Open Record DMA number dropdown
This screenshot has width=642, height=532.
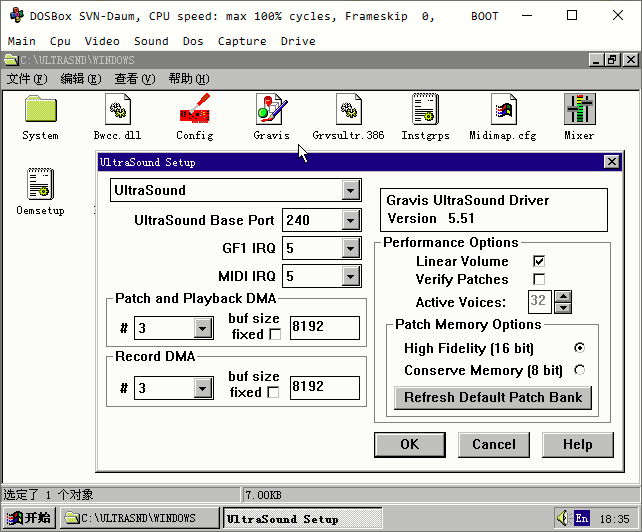click(x=203, y=388)
